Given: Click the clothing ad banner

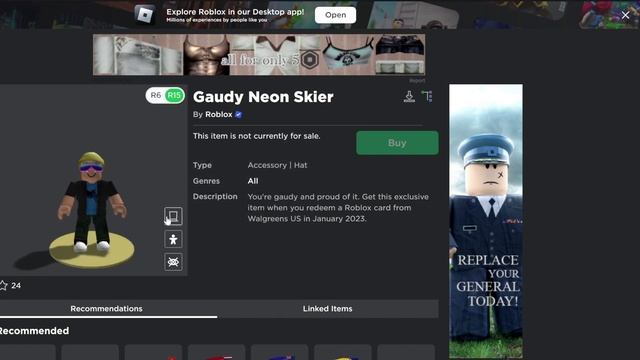Looking at the screenshot, I should pos(259,55).
